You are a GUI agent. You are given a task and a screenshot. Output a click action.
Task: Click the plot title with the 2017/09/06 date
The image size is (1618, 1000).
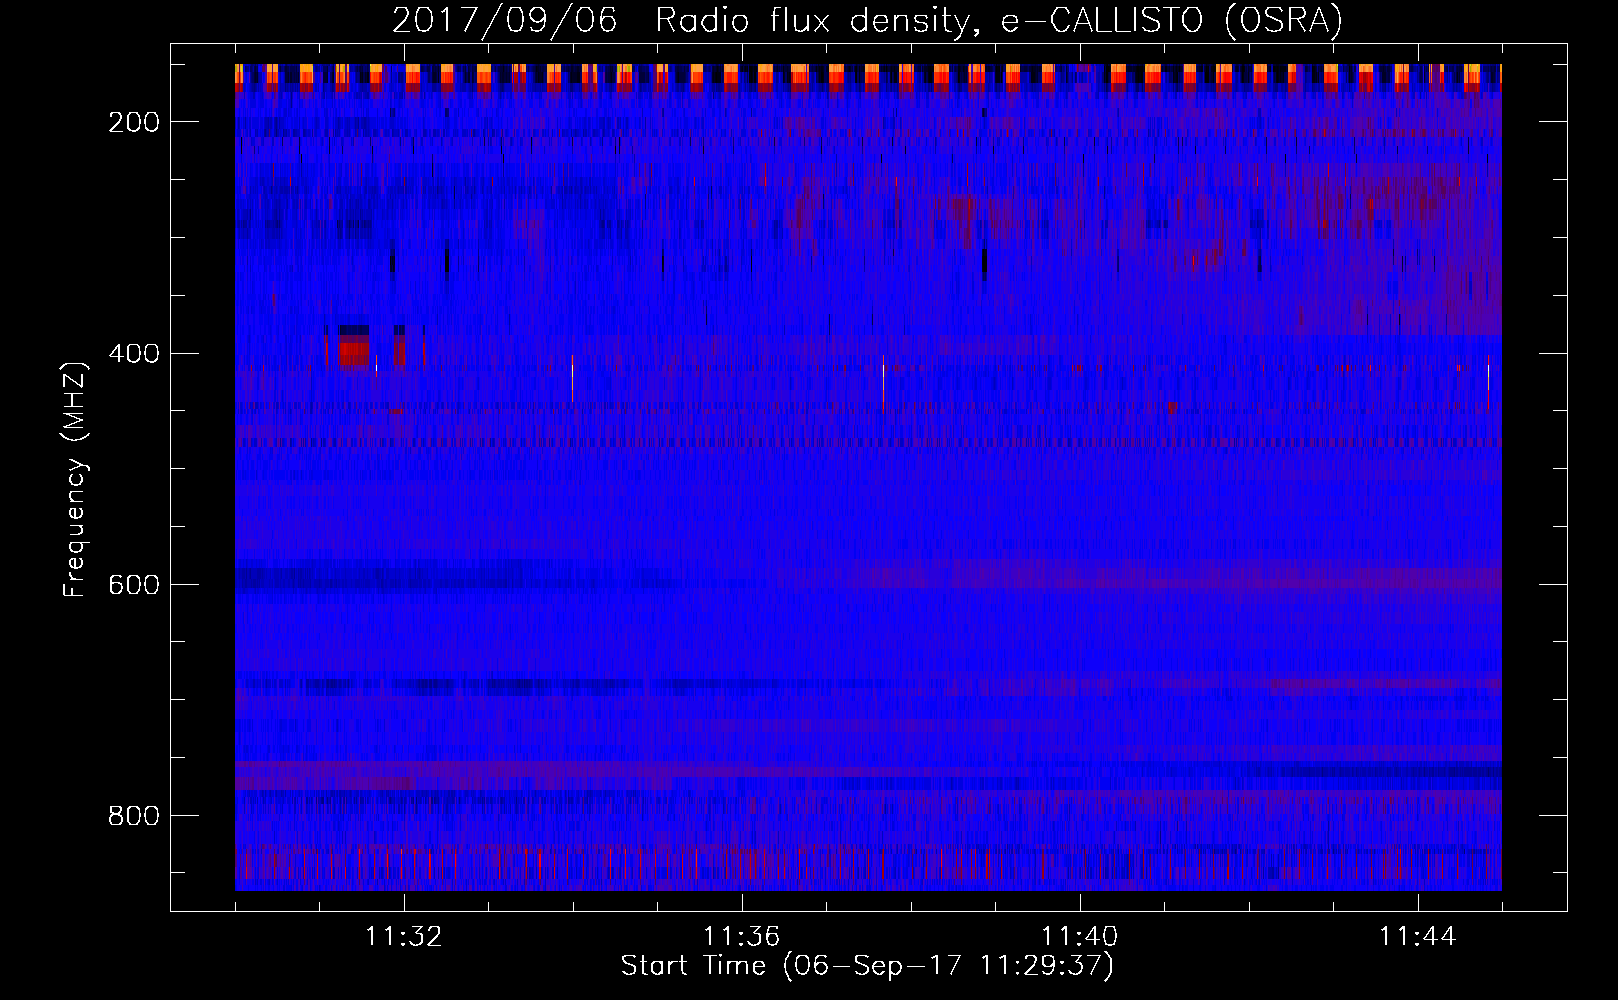click(867, 20)
